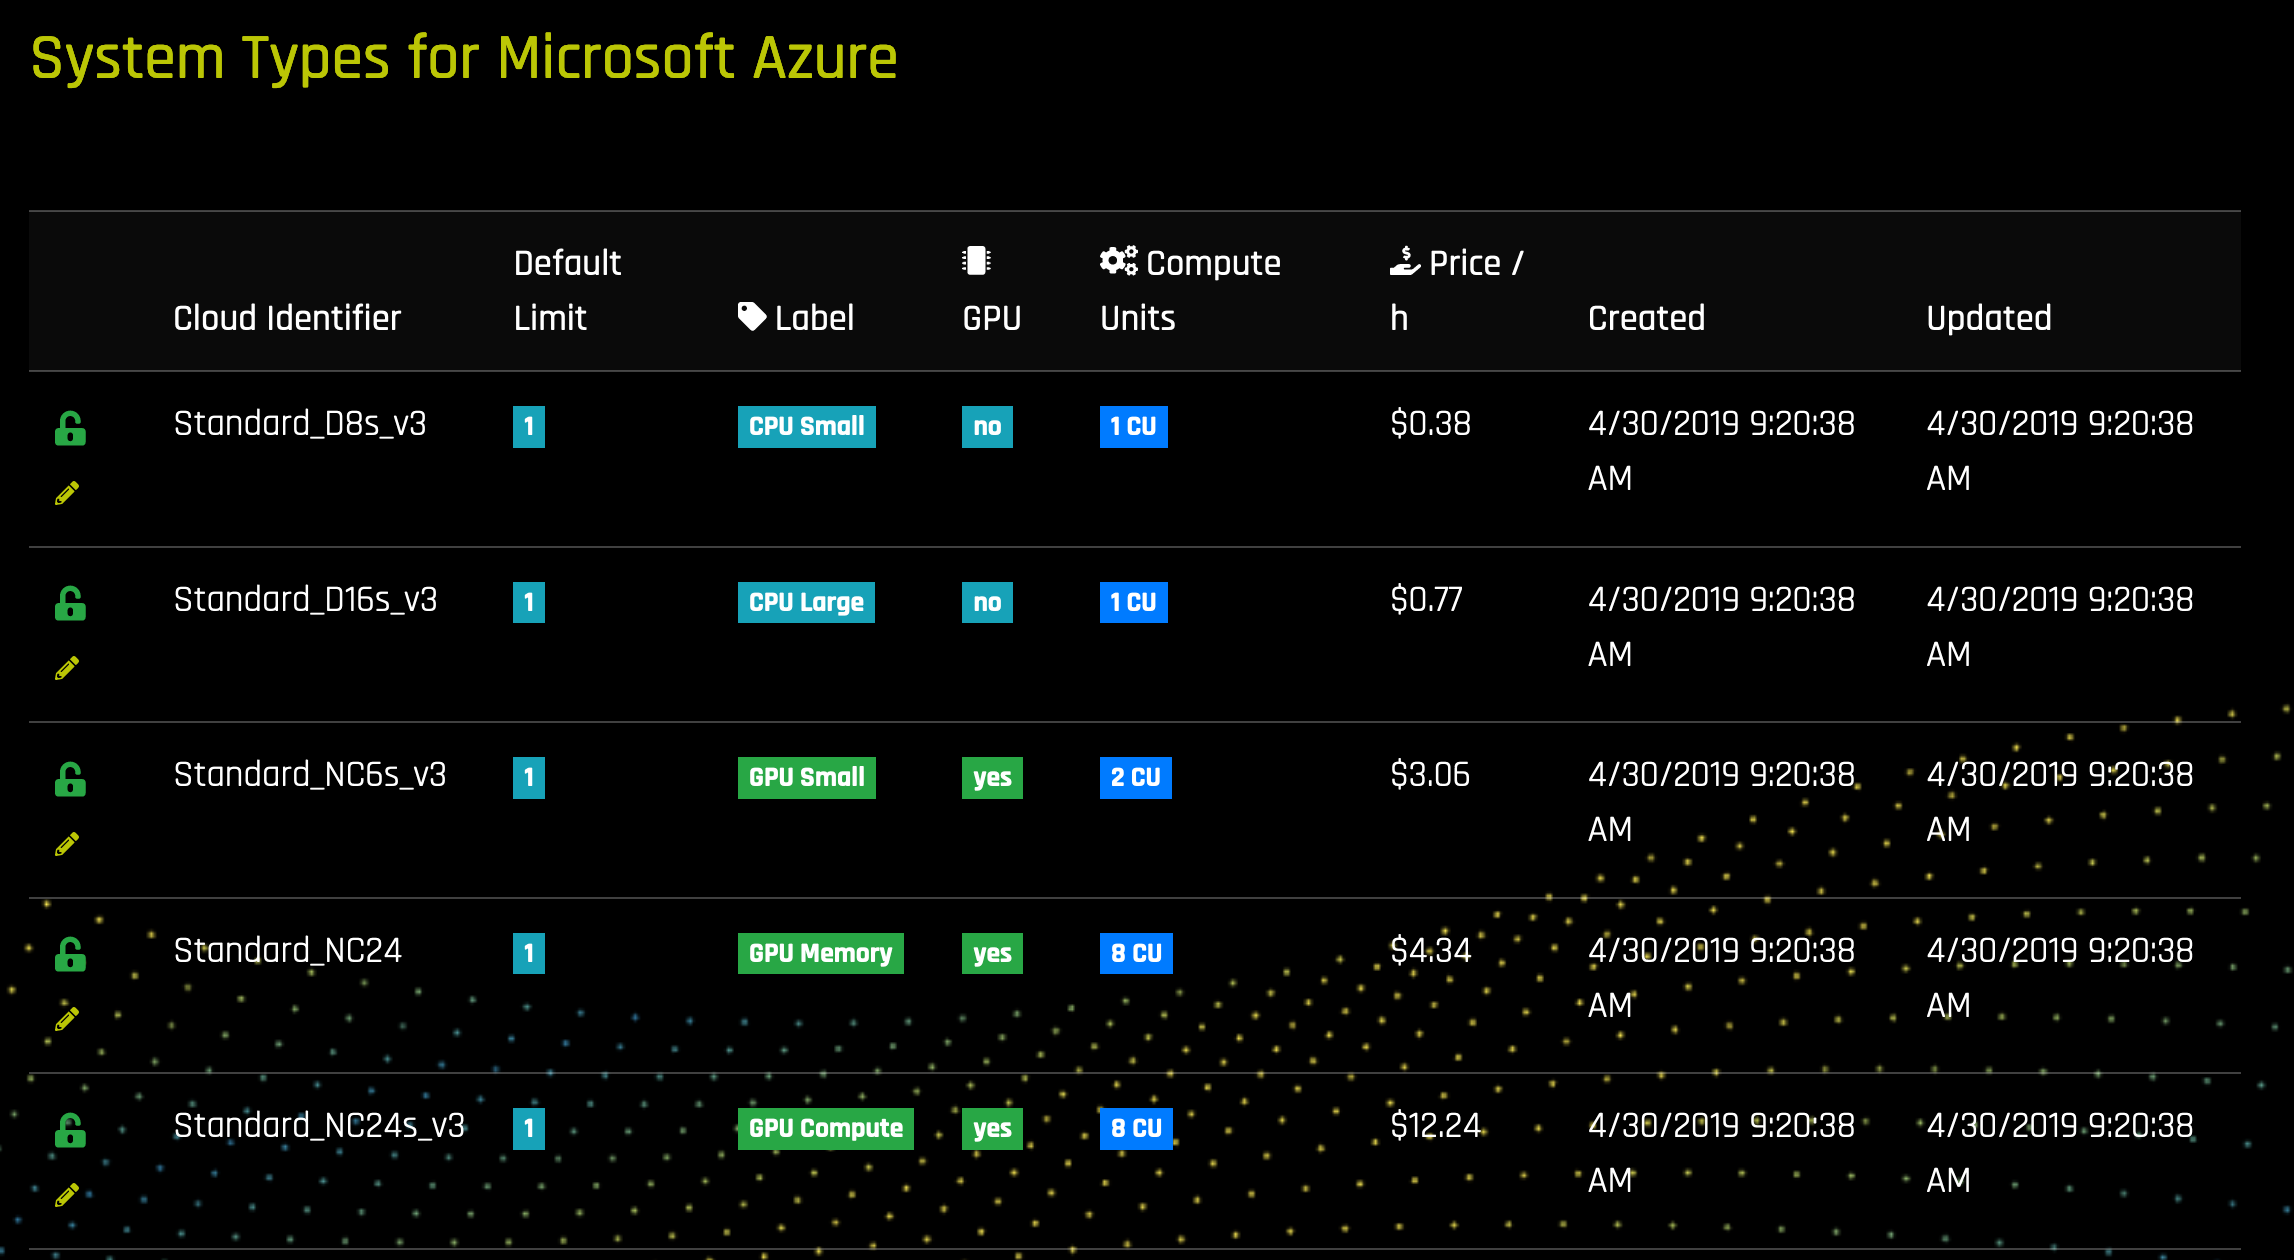2294x1260 pixels.
Task: Click the $0.38 price value
Action: pos(1430,424)
